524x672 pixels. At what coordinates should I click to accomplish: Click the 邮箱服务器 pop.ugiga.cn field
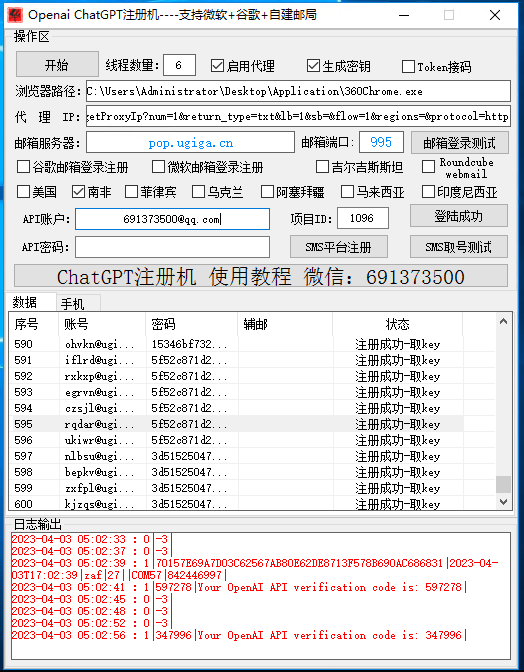point(190,142)
